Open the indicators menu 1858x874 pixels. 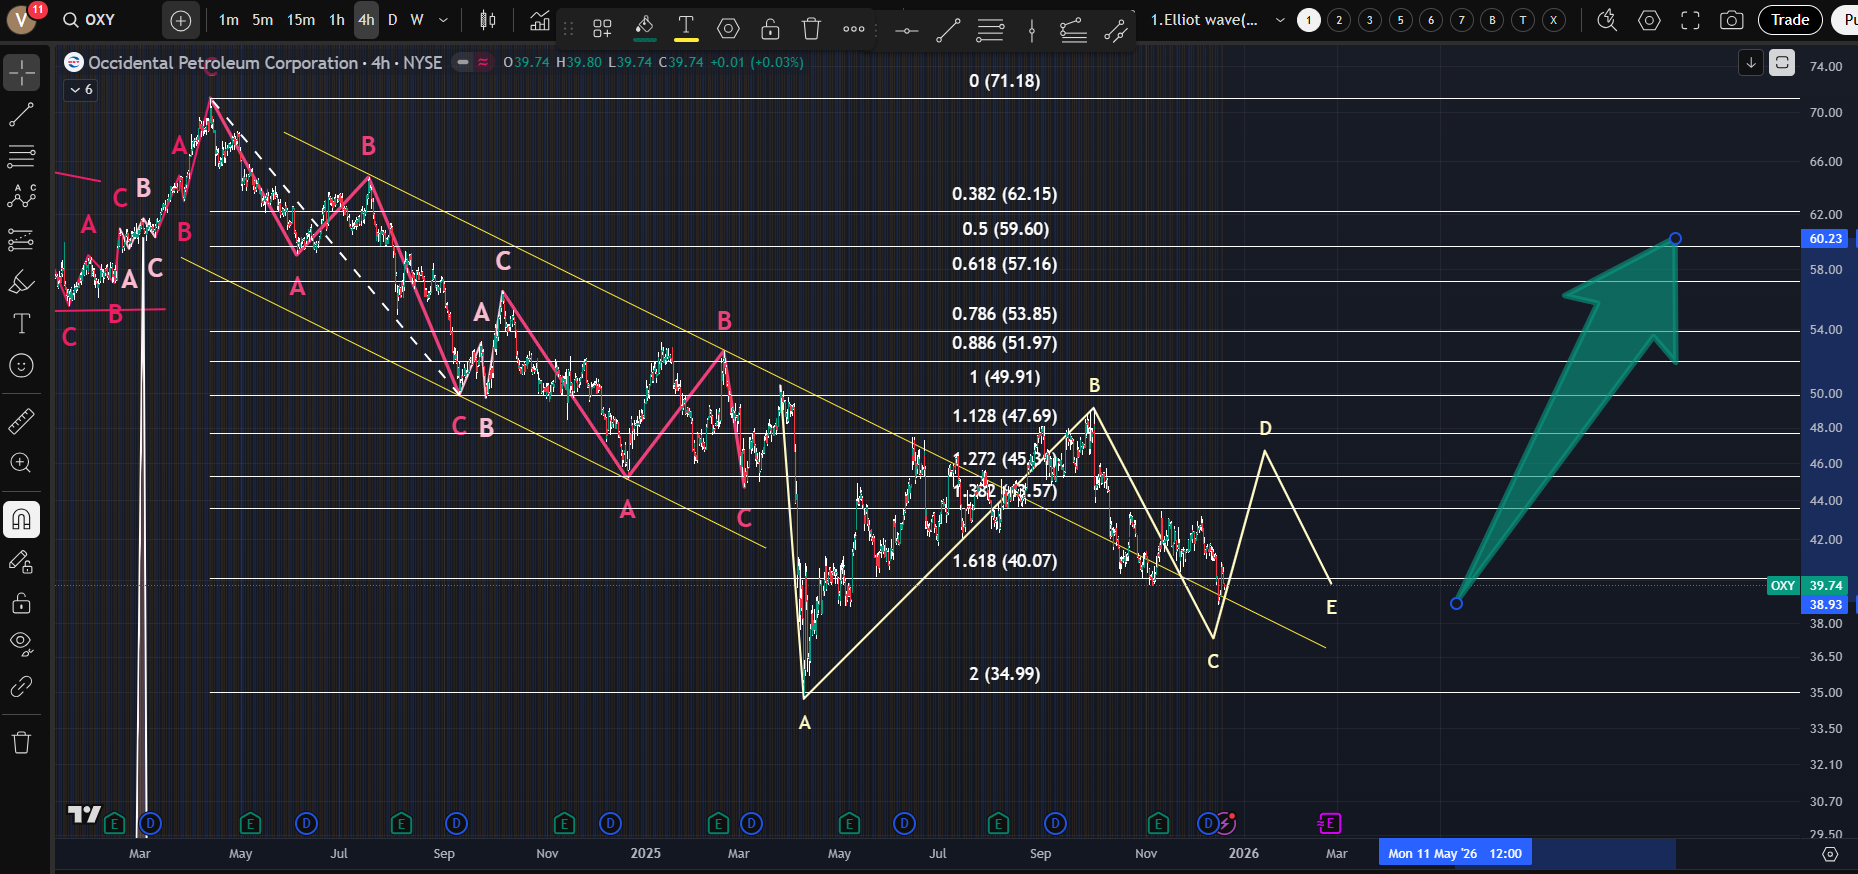540,20
